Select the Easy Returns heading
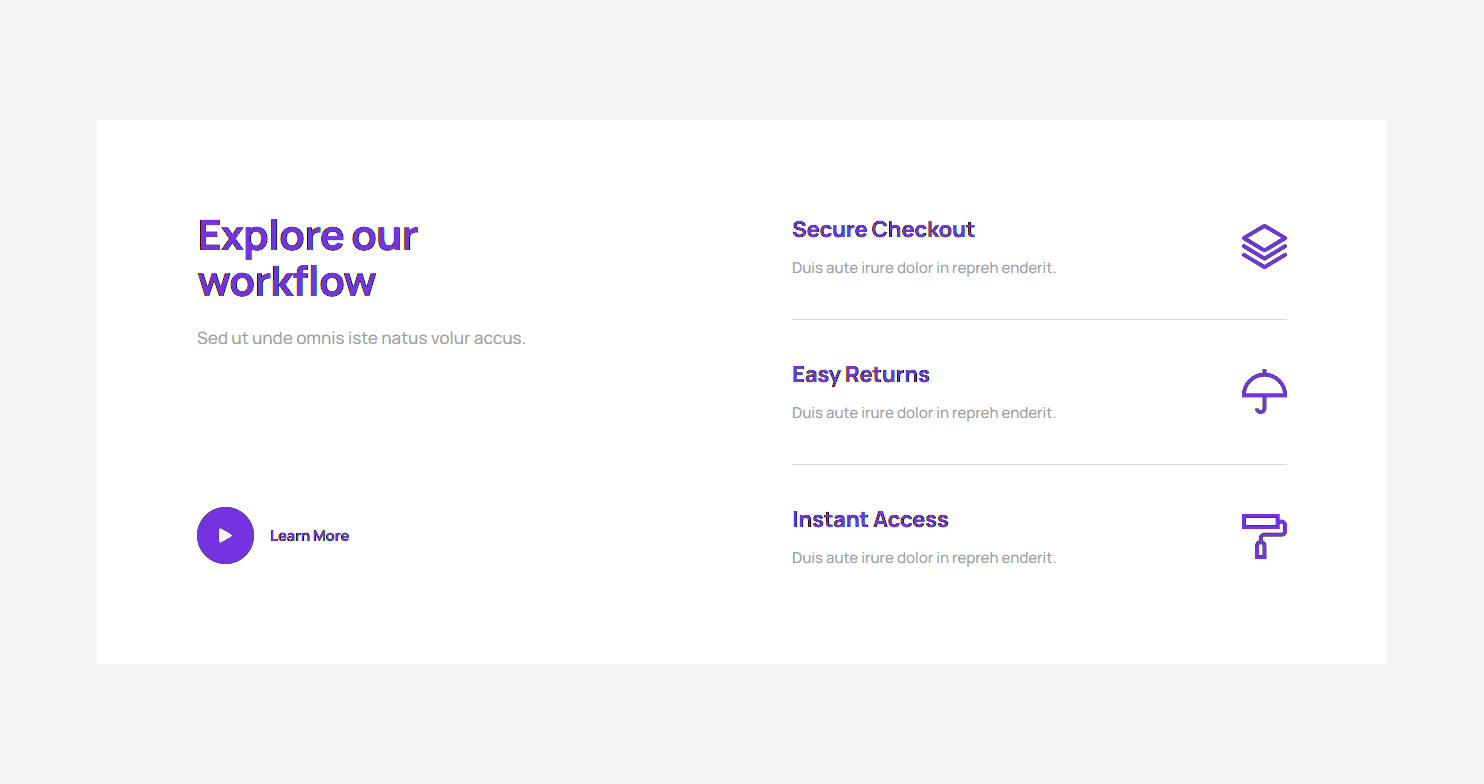This screenshot has height=784, width=1484. pos(860,375)
